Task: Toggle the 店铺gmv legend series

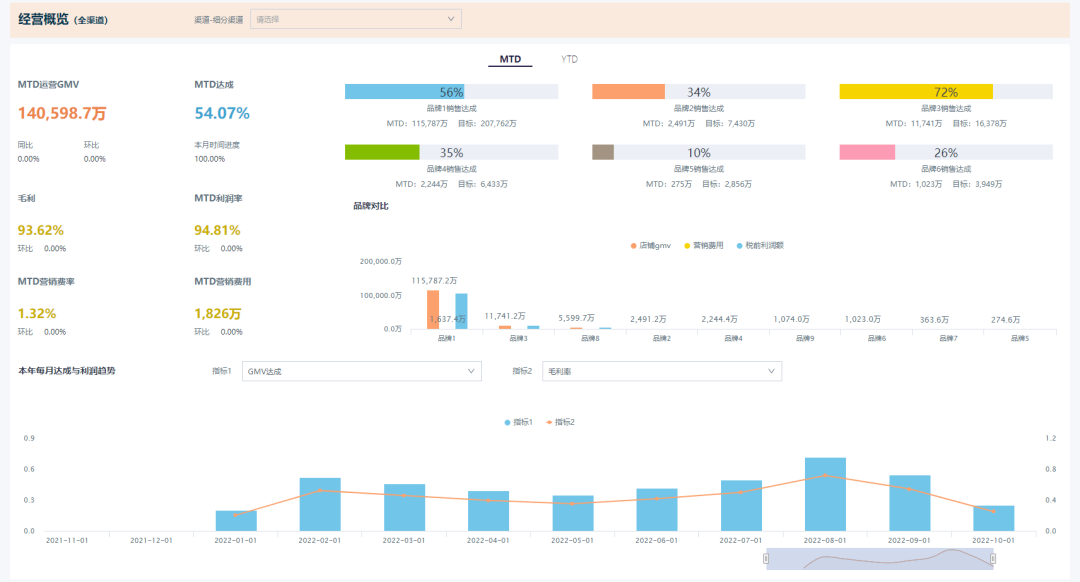Action: click(650, 246)
